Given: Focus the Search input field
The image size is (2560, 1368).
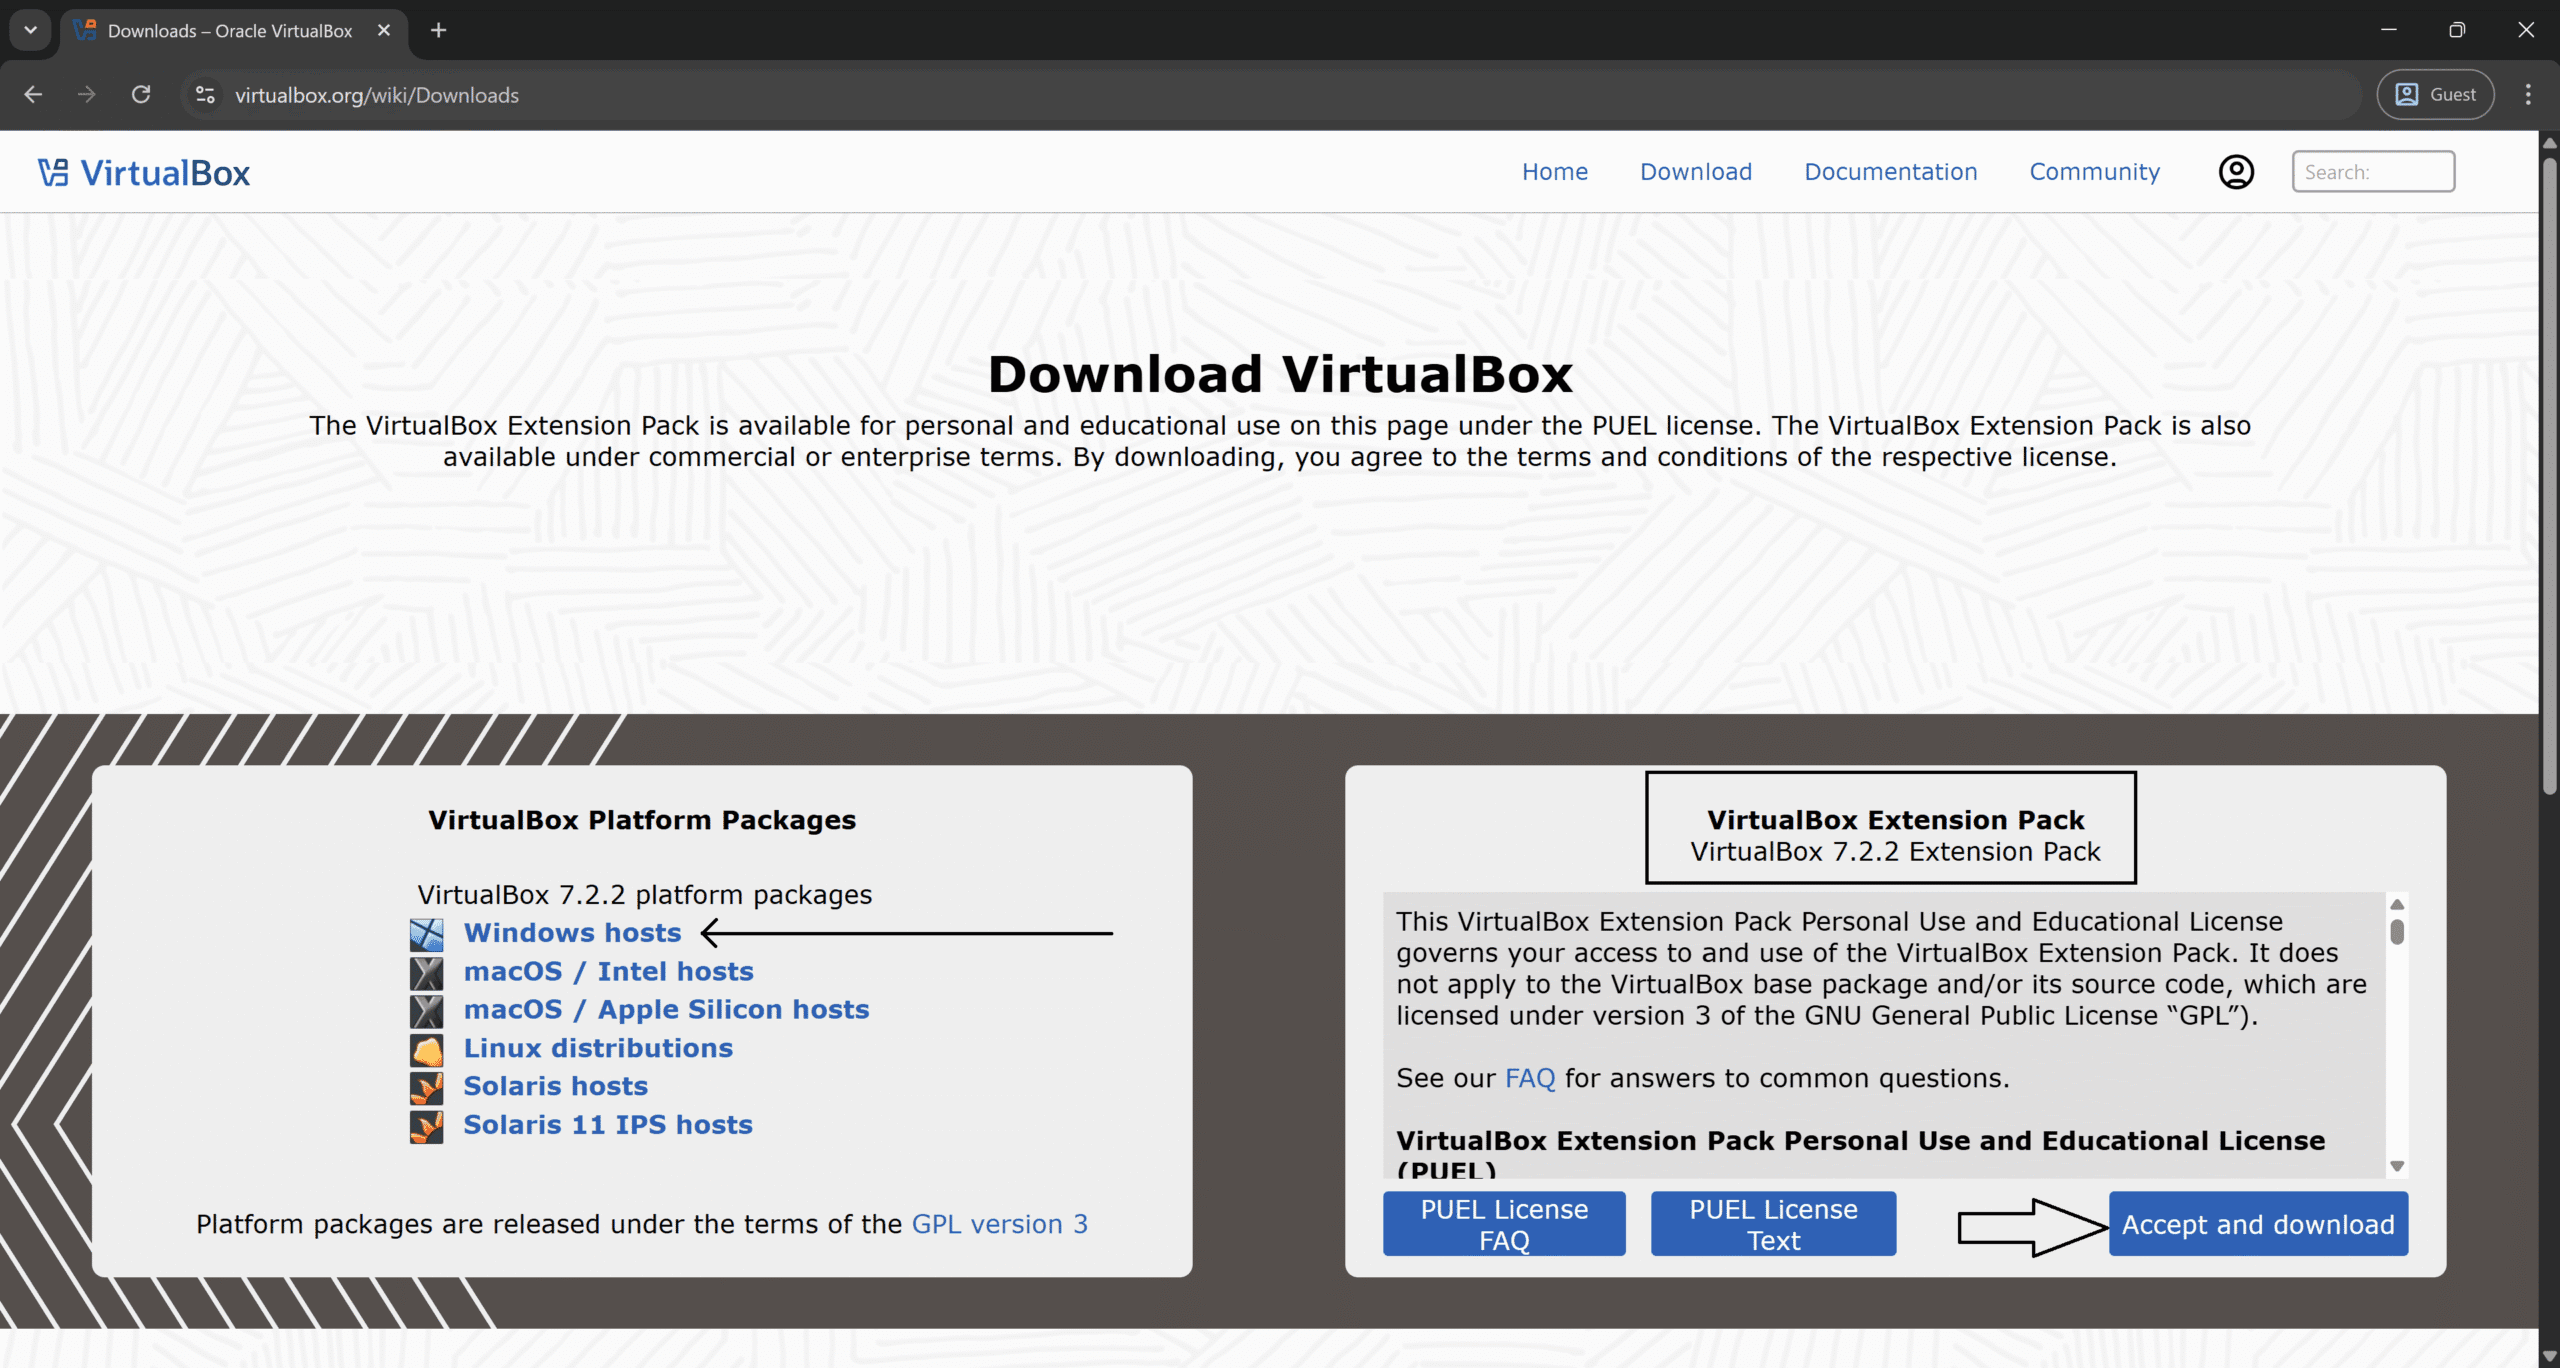Looking at the screenshot, I should coord(2372,172).
